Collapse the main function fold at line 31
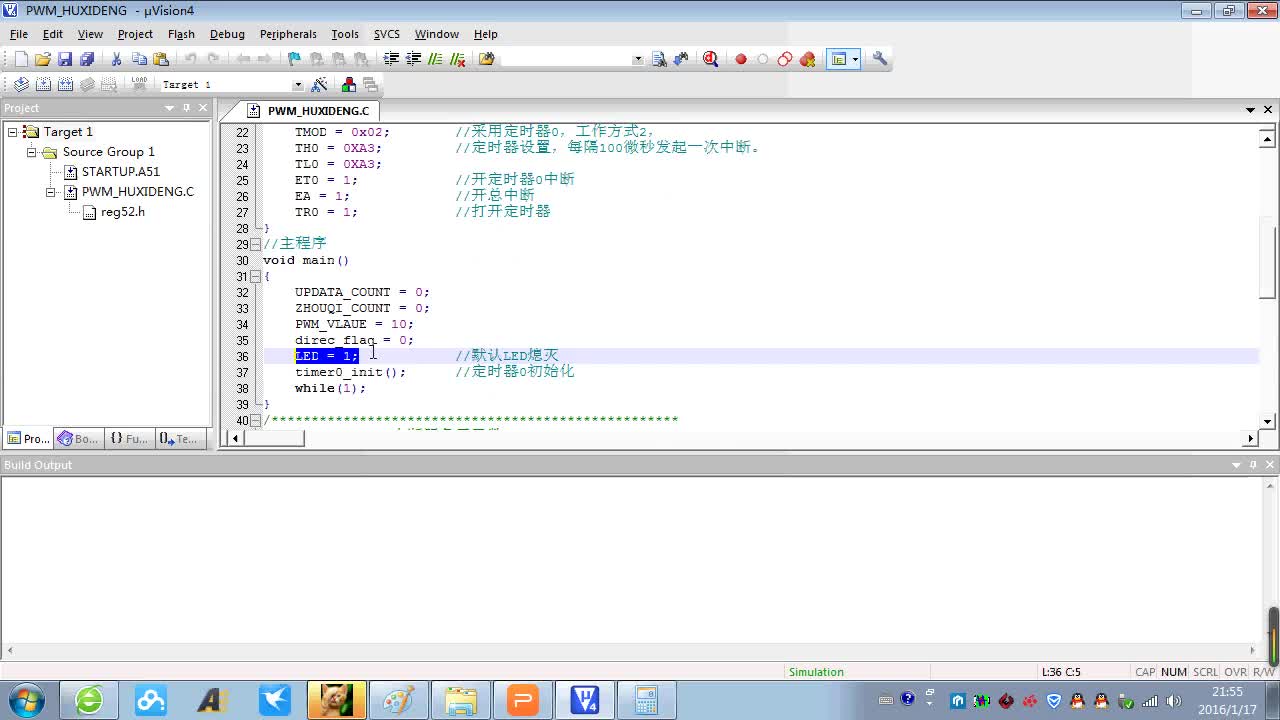Viewport: 1280px width, 720px height. point(256,277)
